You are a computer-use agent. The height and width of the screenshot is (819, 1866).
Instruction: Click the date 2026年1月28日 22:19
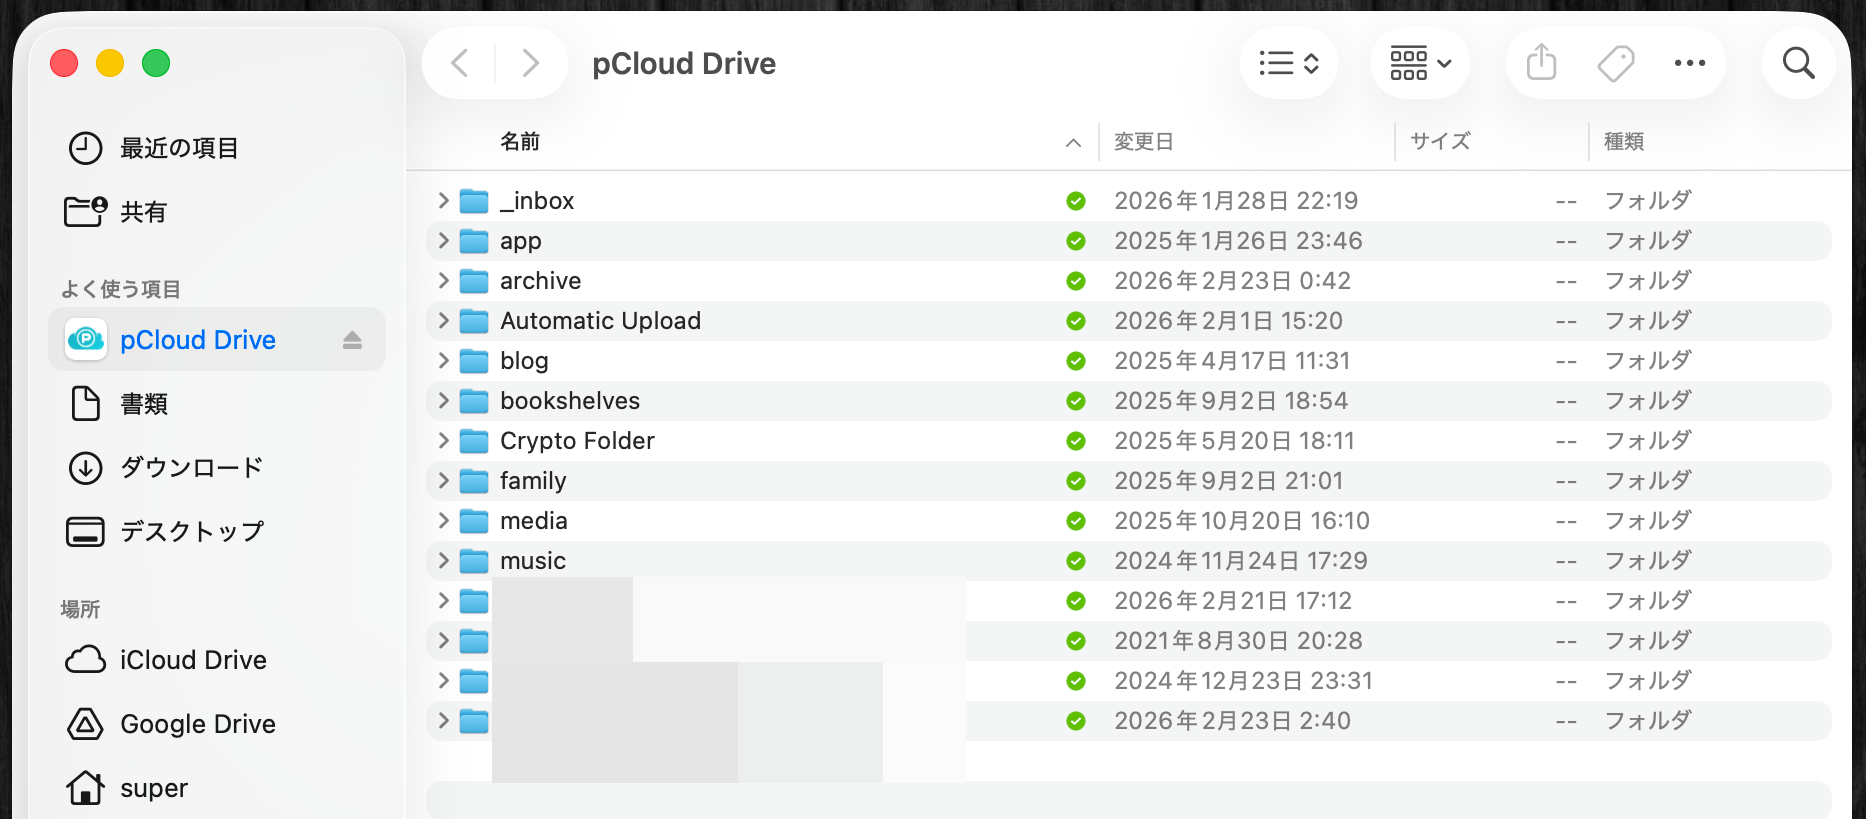pyautogui.click(x=1236, y=201)
